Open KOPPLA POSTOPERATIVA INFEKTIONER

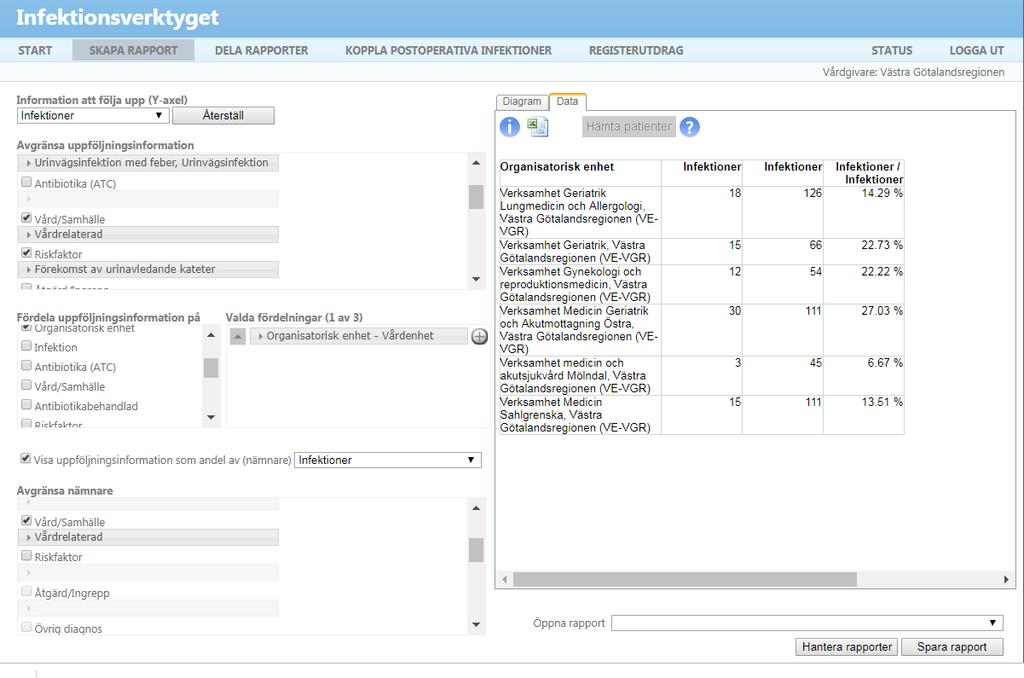pyautogui.click(x=448, y=50)
